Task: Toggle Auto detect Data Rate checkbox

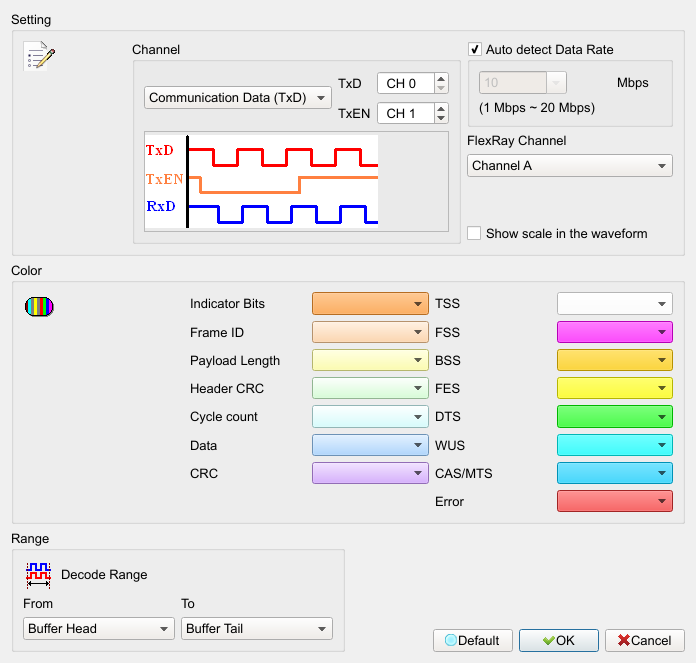Action: (475, 49)
